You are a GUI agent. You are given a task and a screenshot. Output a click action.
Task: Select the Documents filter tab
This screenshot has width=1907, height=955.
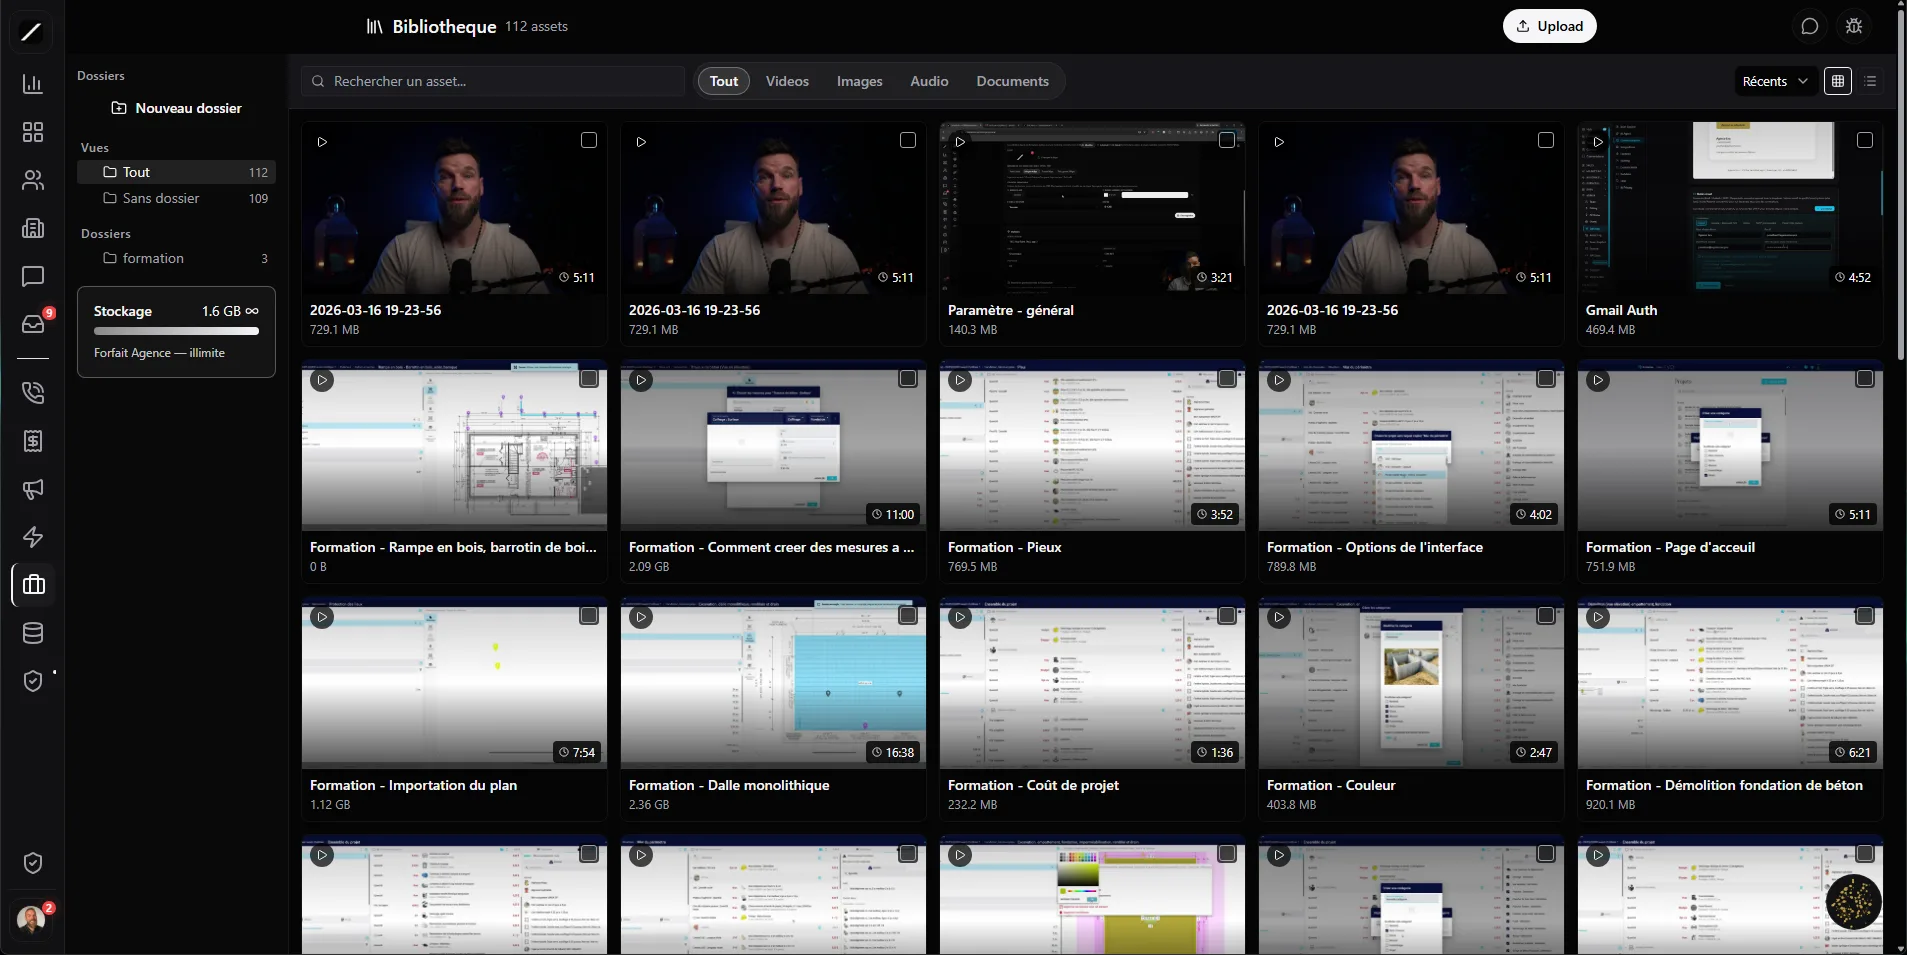coord(1012,81)
